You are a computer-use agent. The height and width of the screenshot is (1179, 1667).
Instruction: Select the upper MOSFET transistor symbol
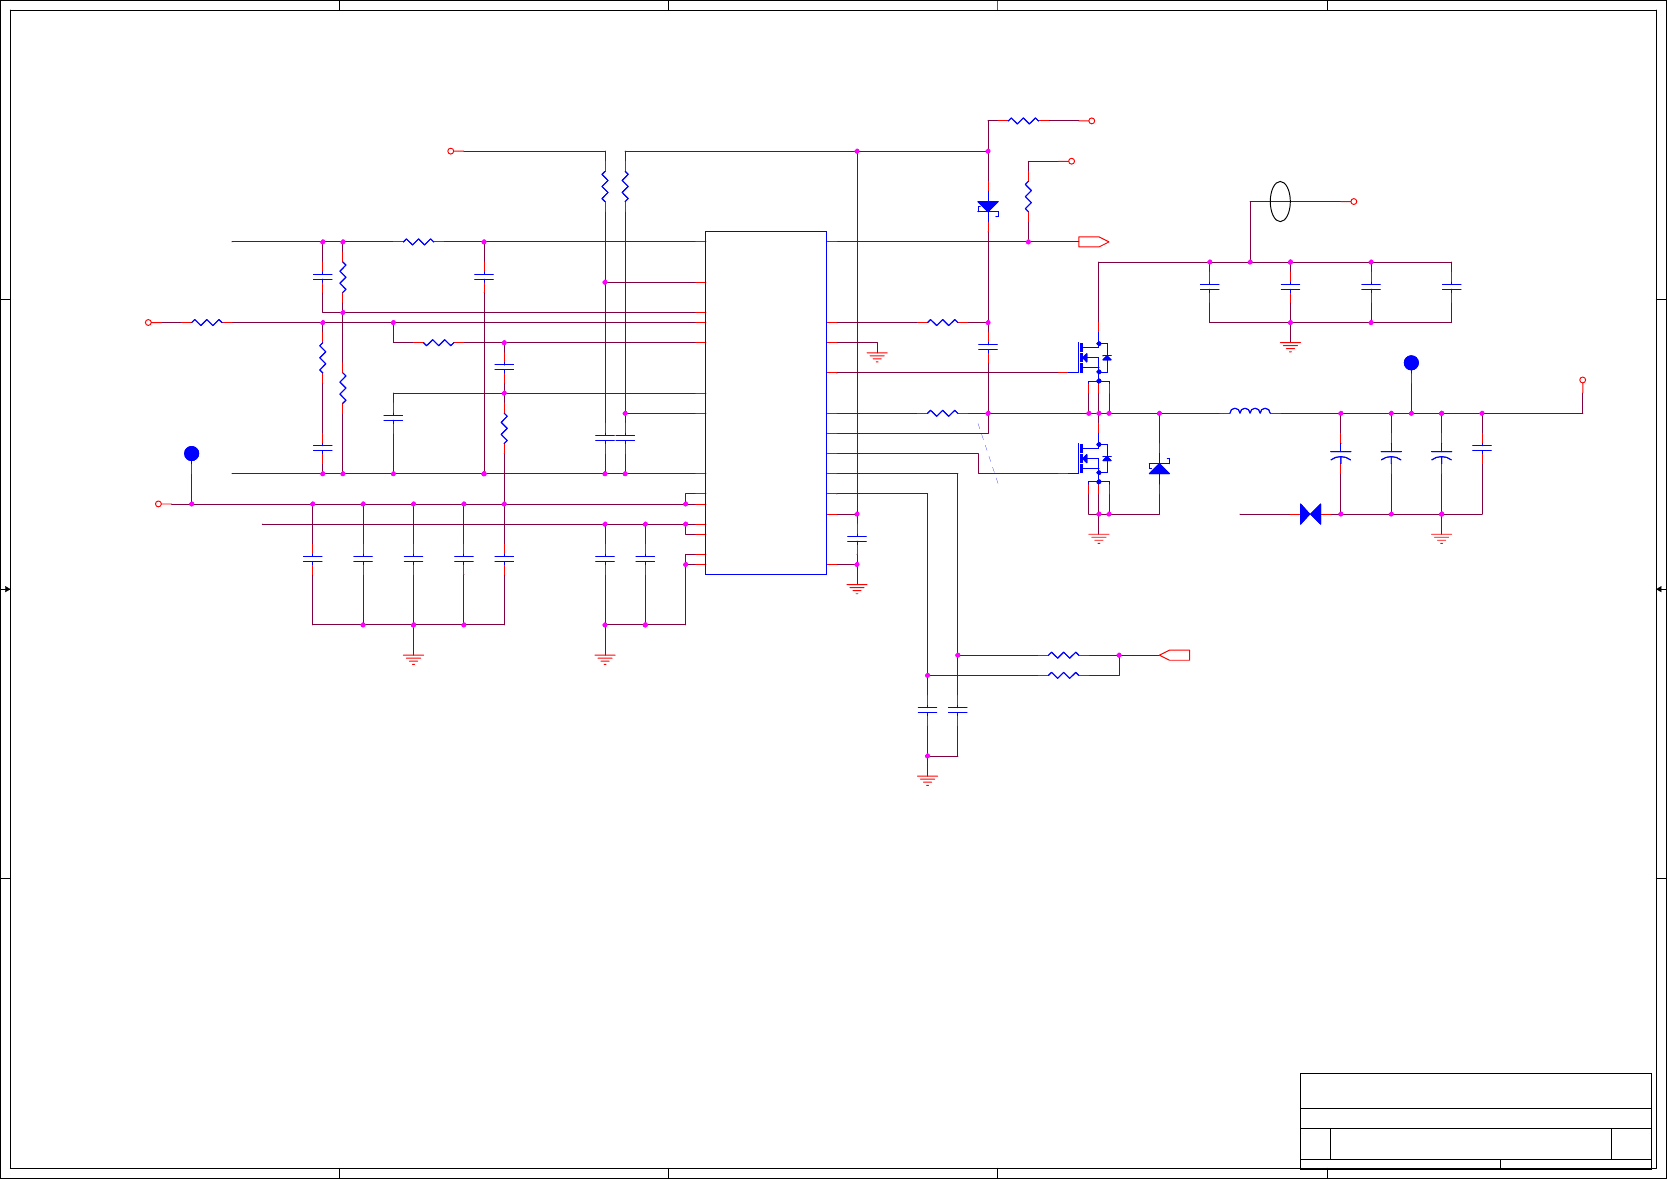(1093, 358)
